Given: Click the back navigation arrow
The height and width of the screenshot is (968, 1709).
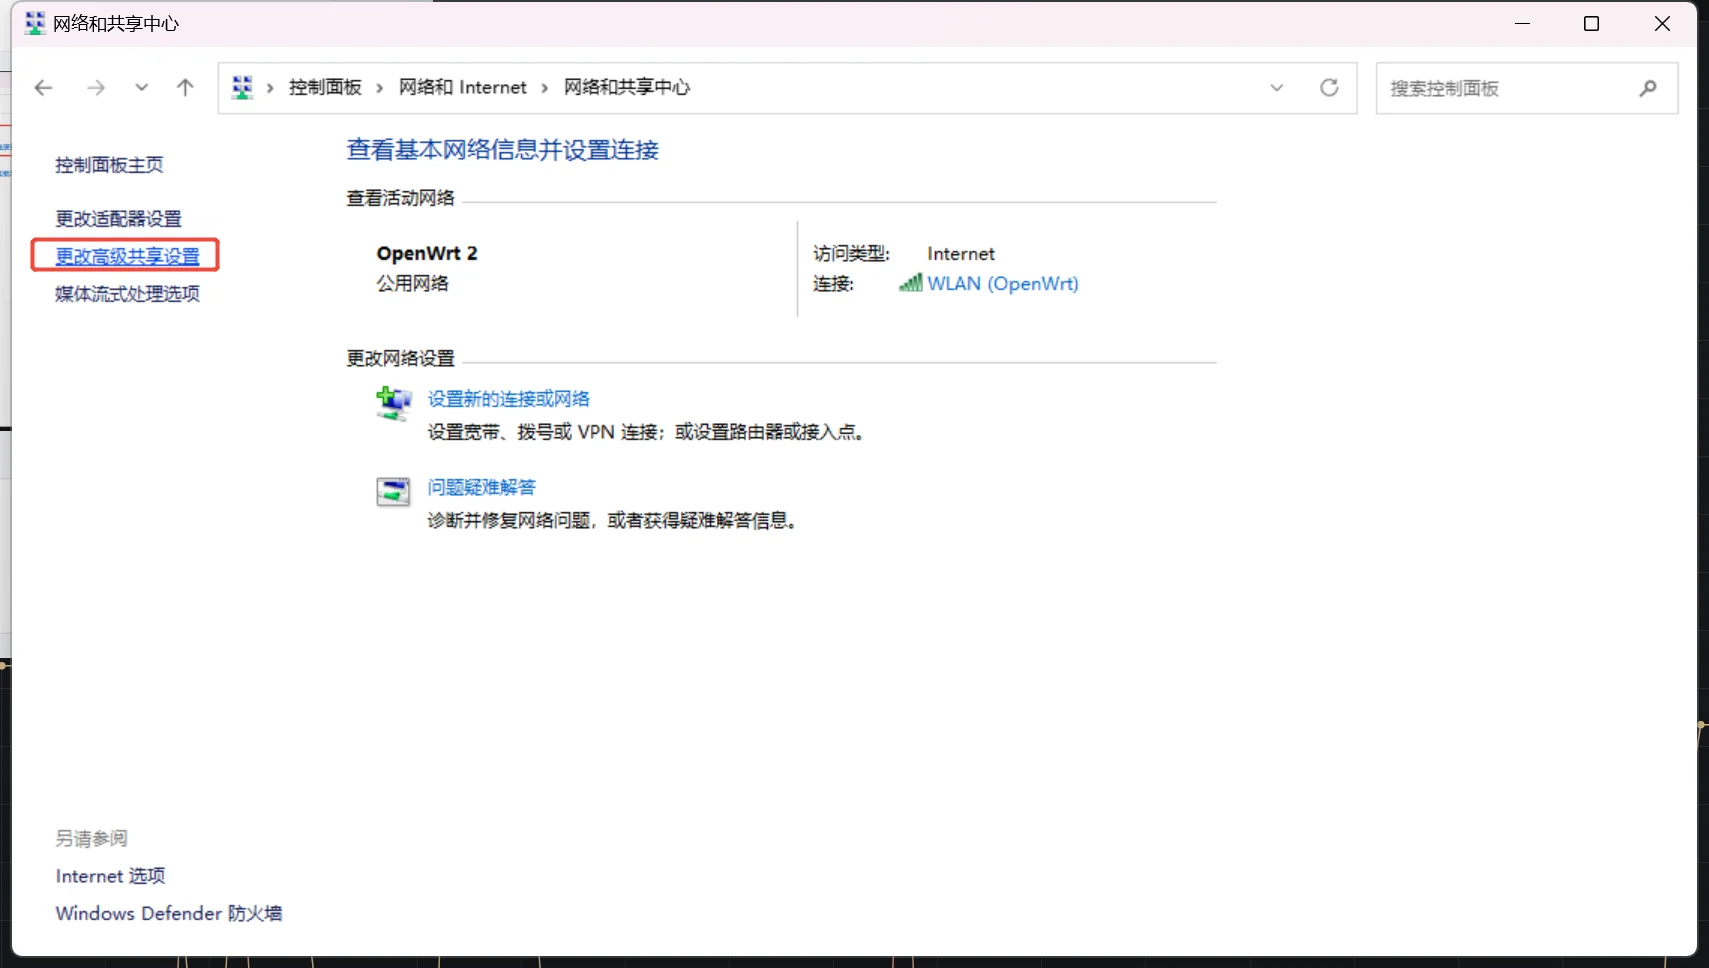Looking at the screenshot, I should click(43, 88).
